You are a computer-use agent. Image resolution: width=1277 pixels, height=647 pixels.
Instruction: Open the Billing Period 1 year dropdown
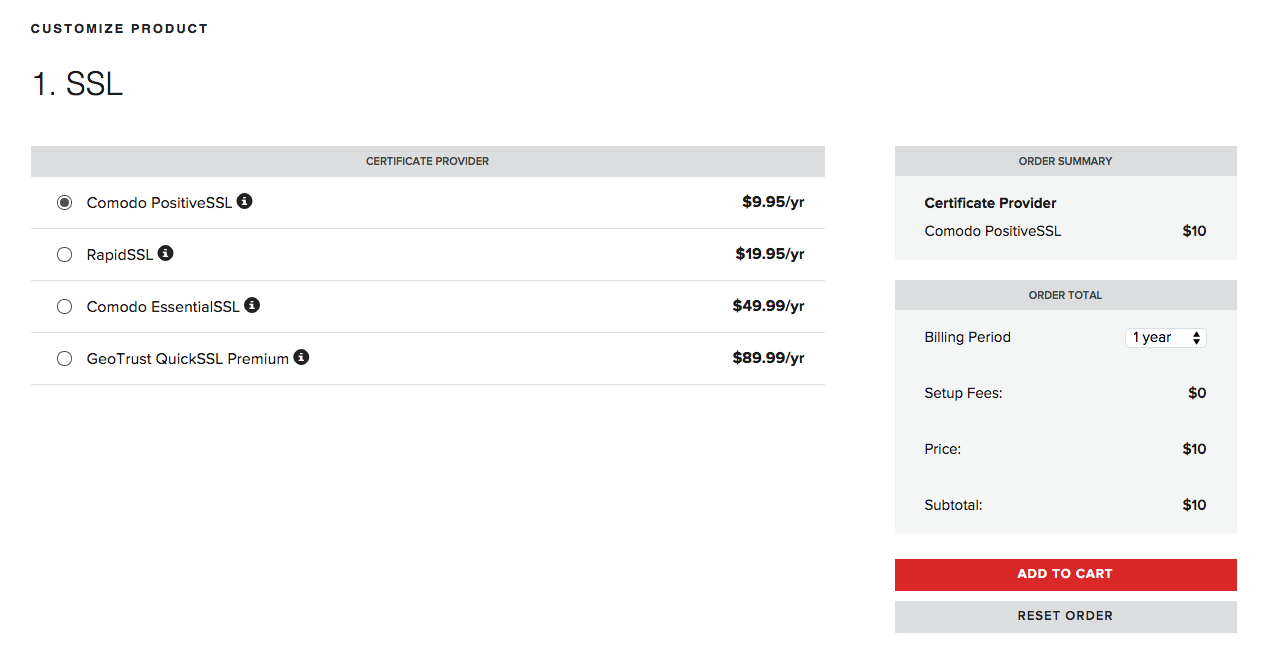tap(1166, 338)
